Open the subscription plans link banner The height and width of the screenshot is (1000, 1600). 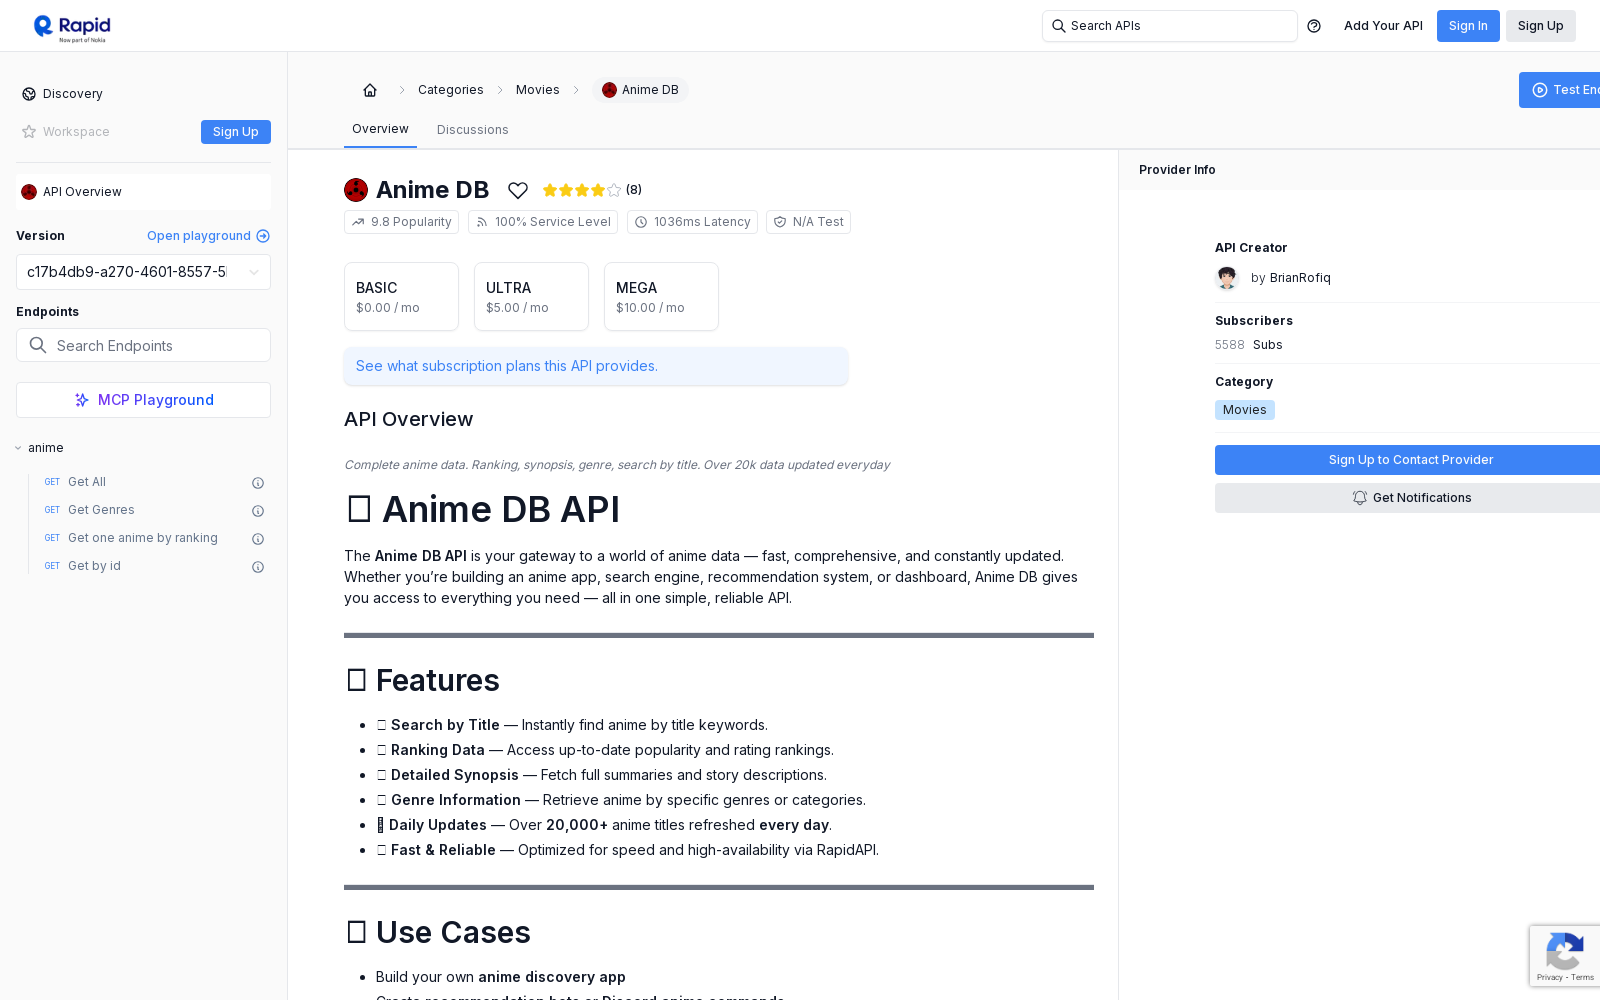click(596, 366)
